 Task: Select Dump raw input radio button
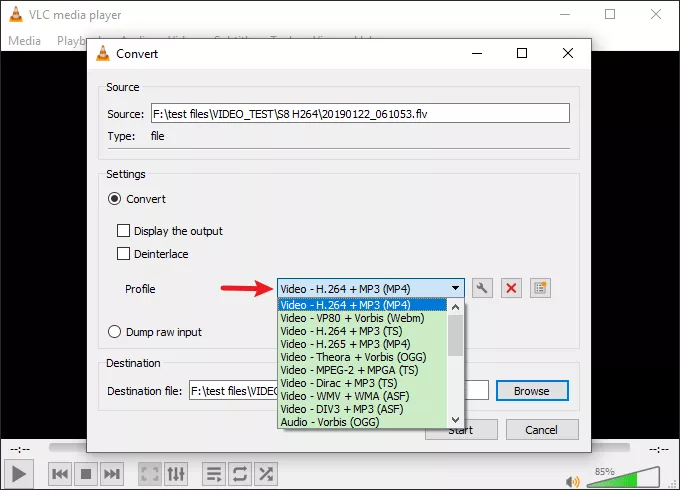coord(114,332)
